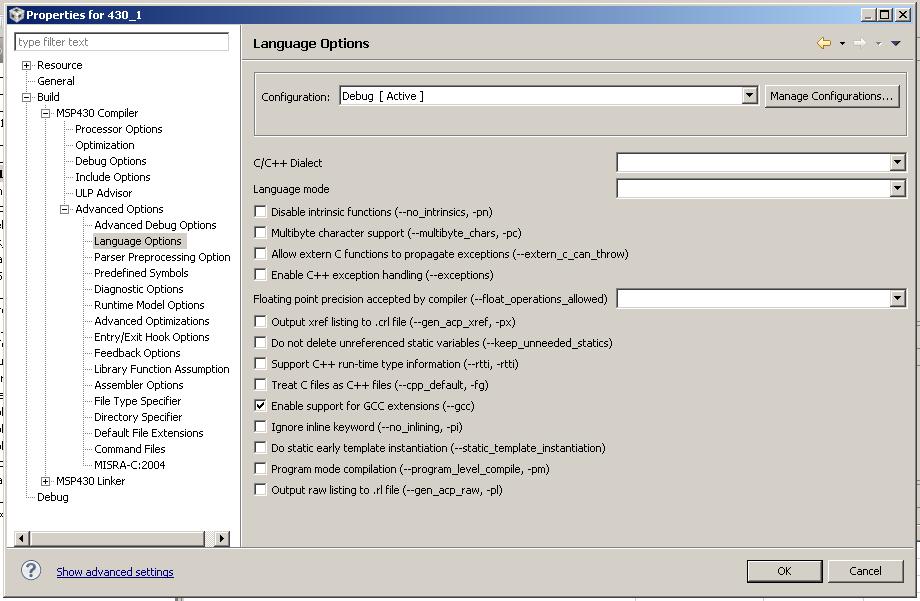Open Floating point precision dropdown
Screen dimensions: 920x601
click(897, 299)
